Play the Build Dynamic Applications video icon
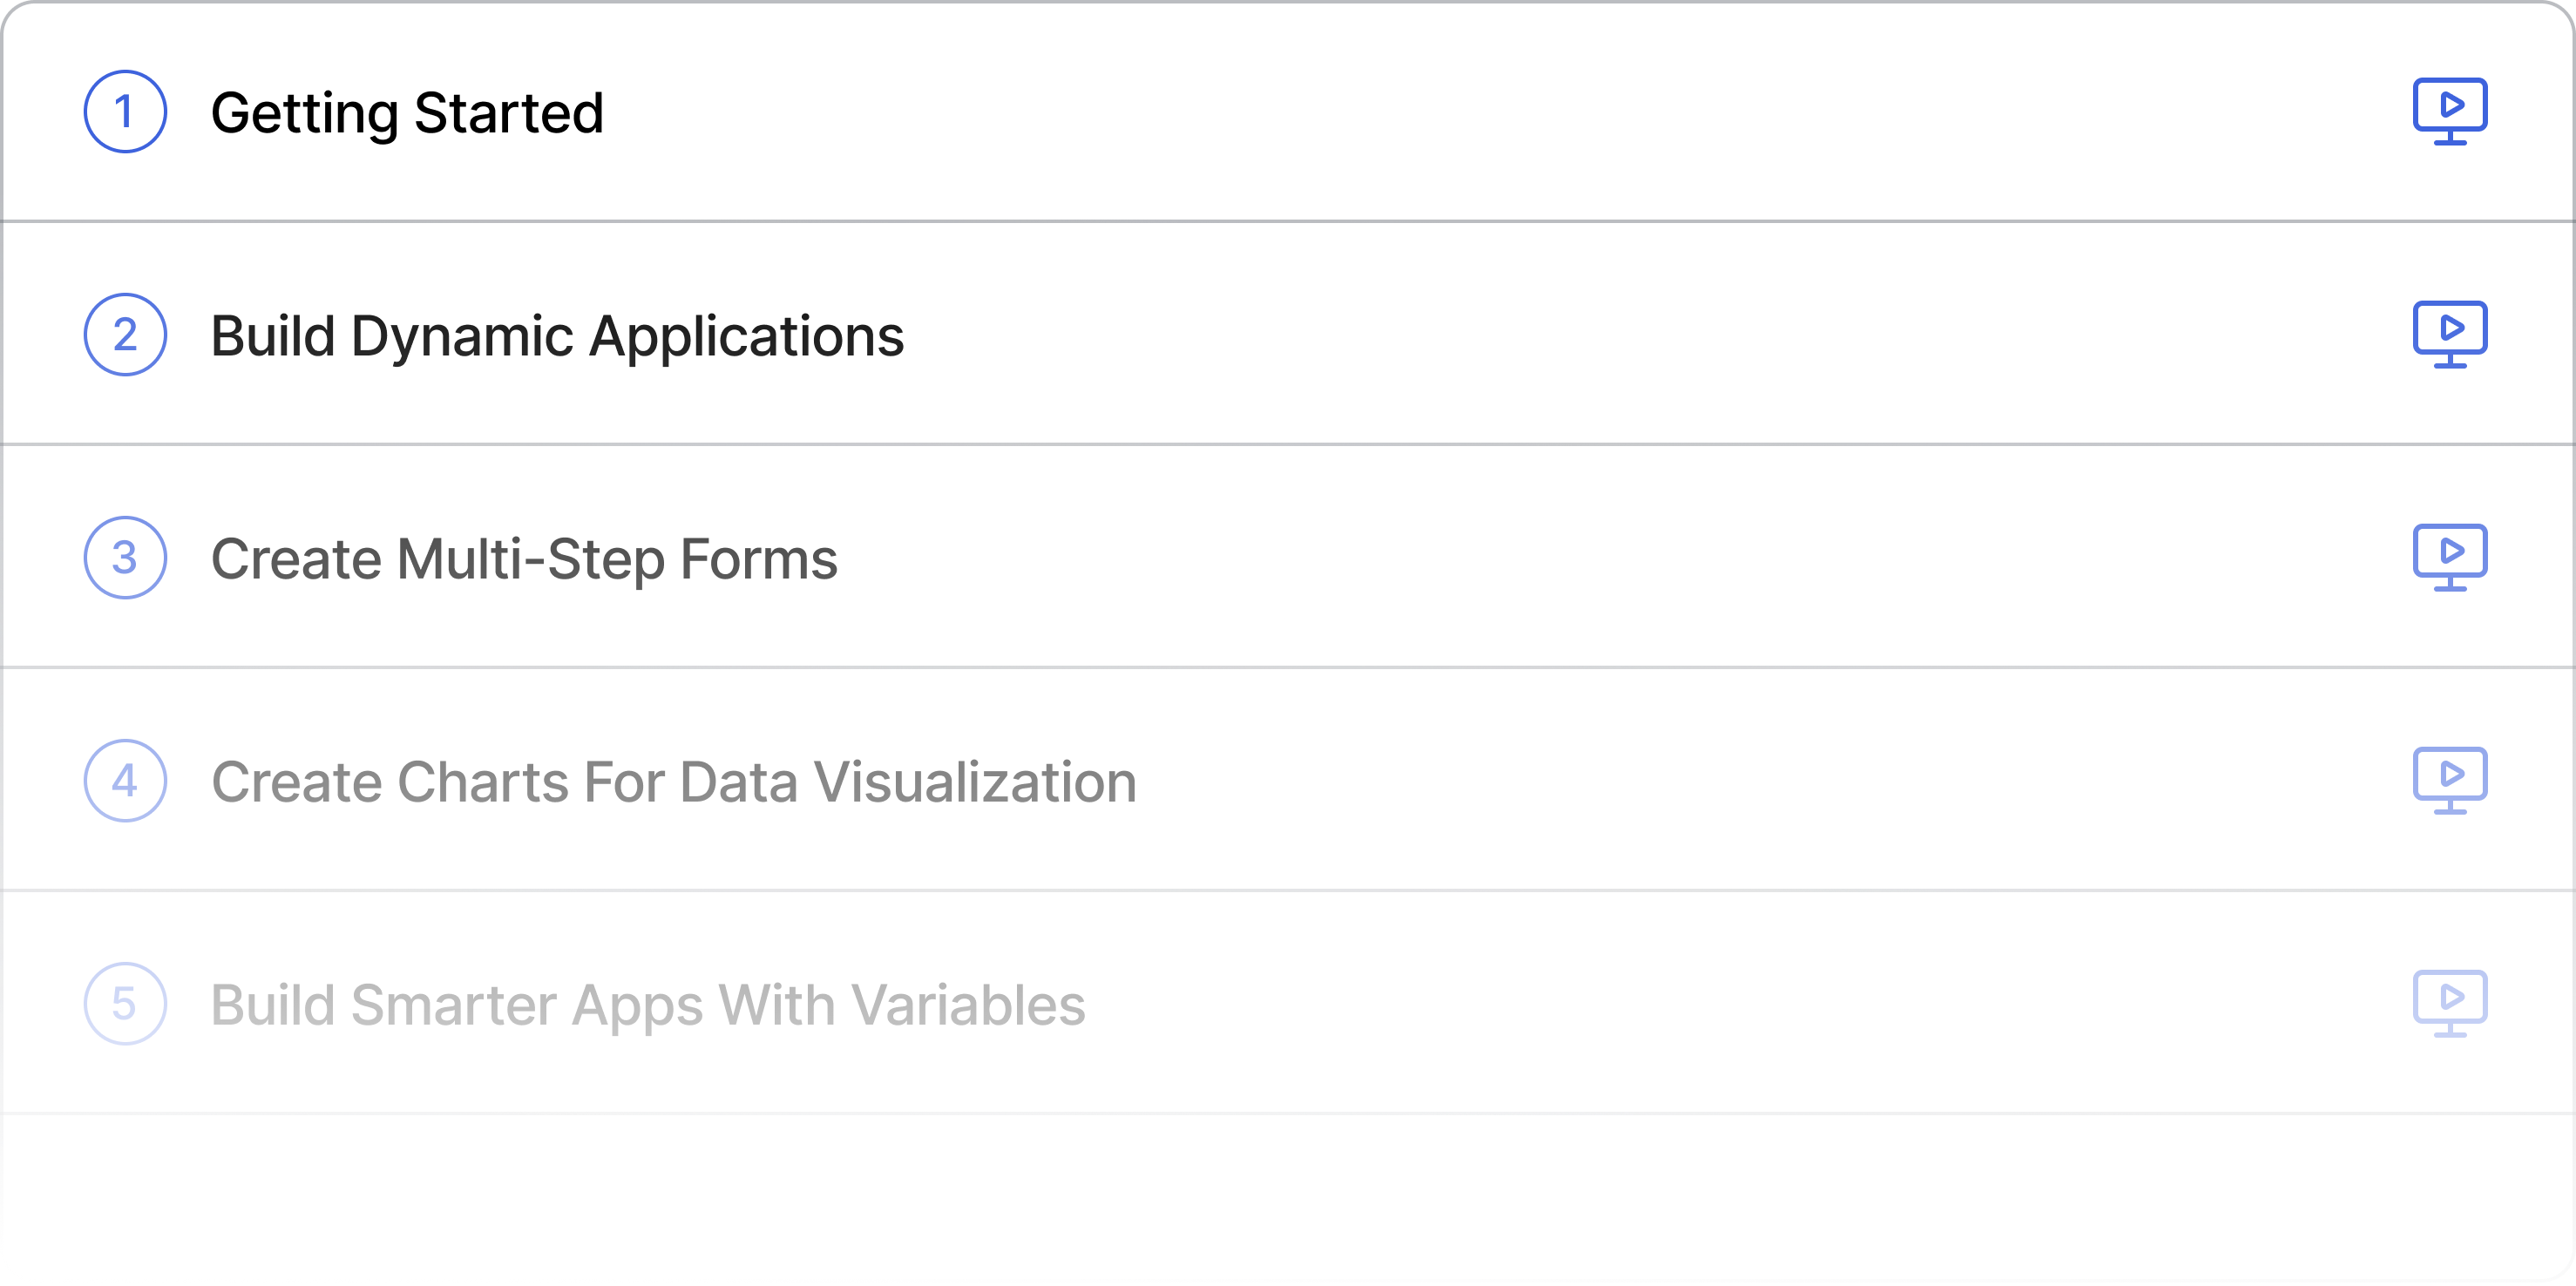 tap(2449, 334)
